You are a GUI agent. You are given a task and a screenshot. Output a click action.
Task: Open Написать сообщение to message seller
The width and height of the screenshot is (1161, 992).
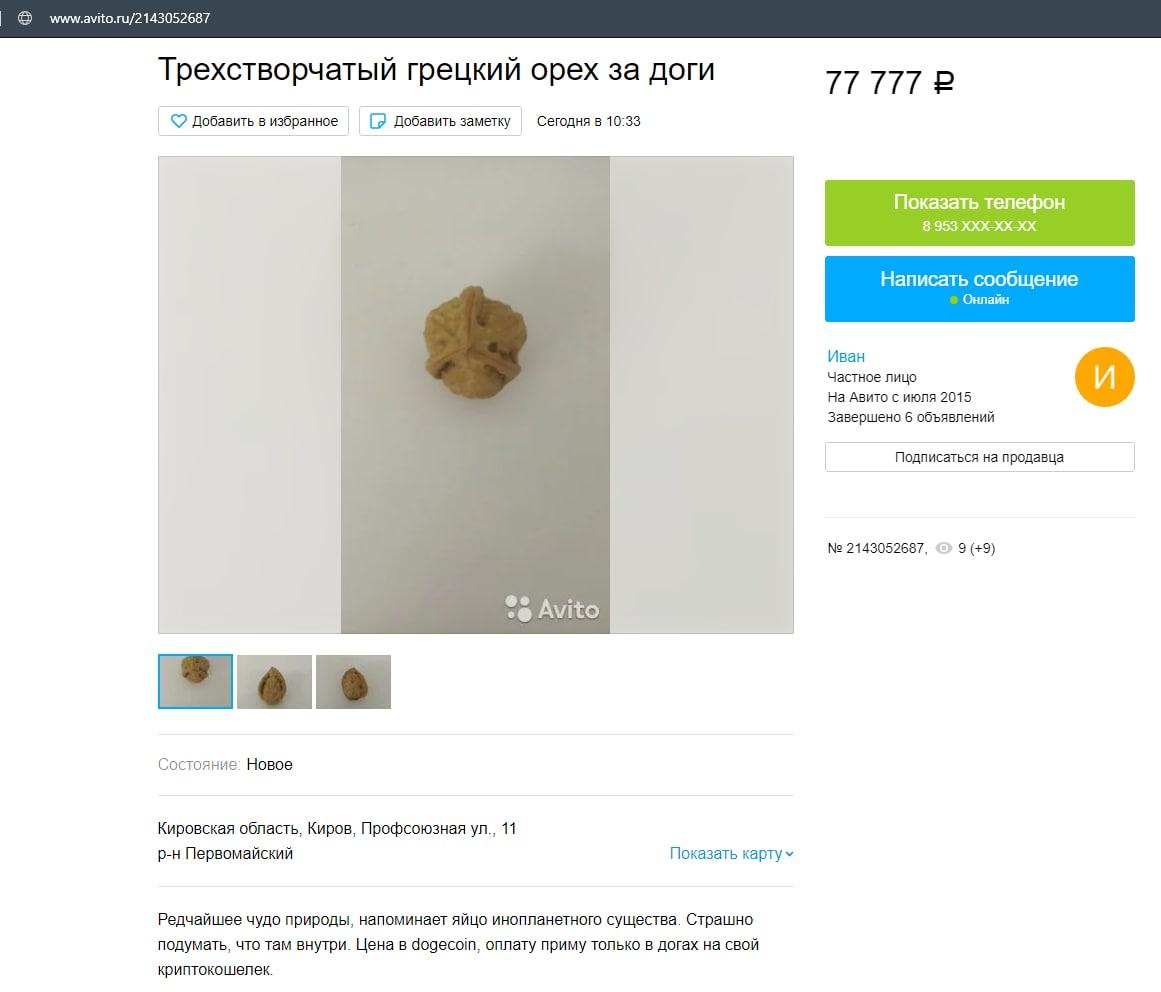980,289
